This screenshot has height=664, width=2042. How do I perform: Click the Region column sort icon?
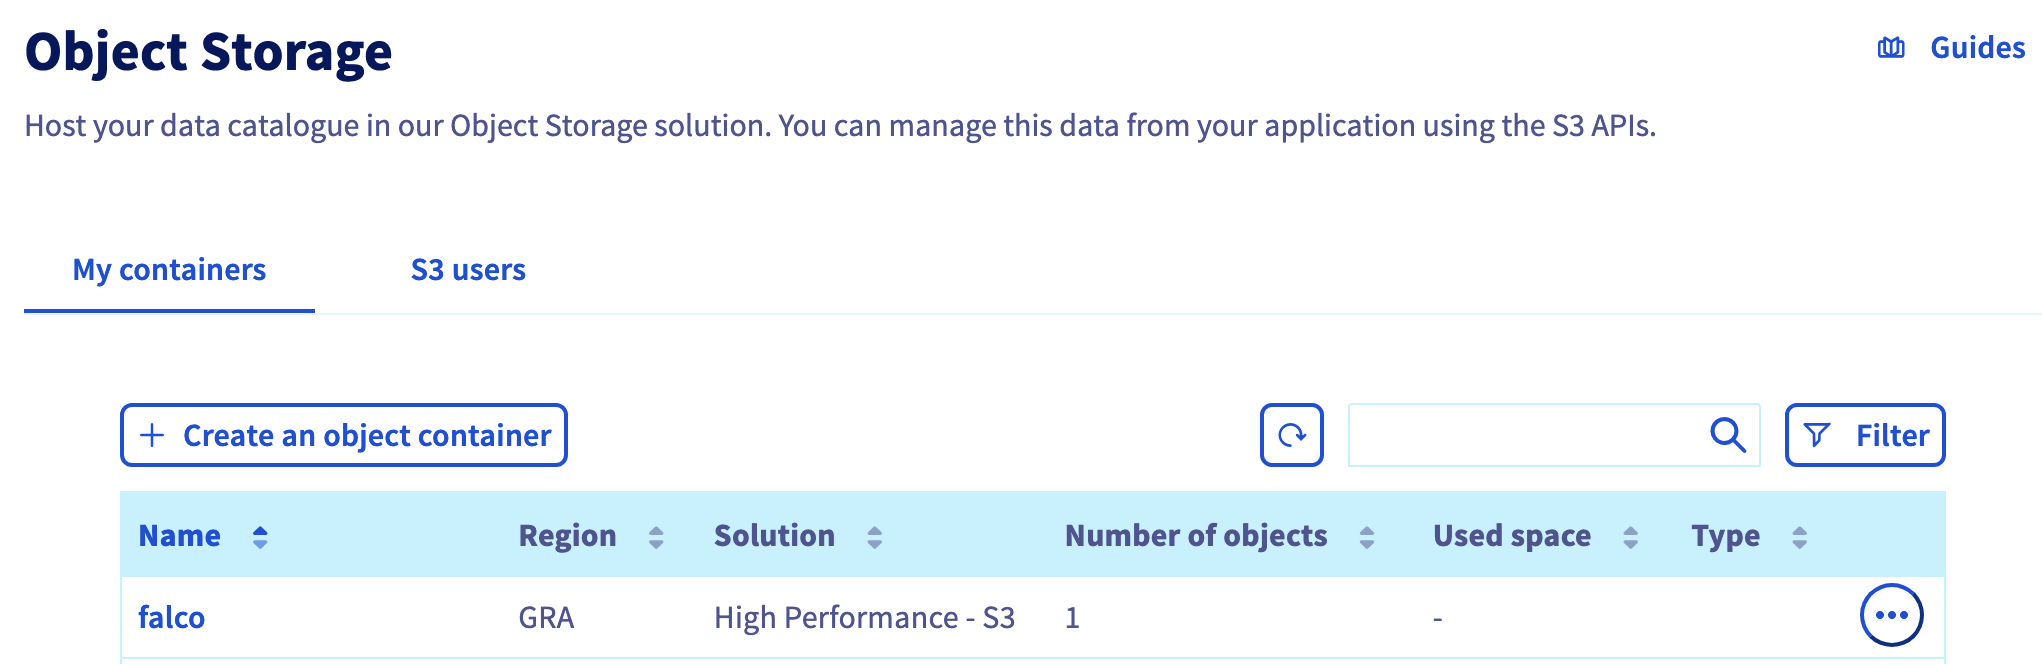[x=655, y=536]
